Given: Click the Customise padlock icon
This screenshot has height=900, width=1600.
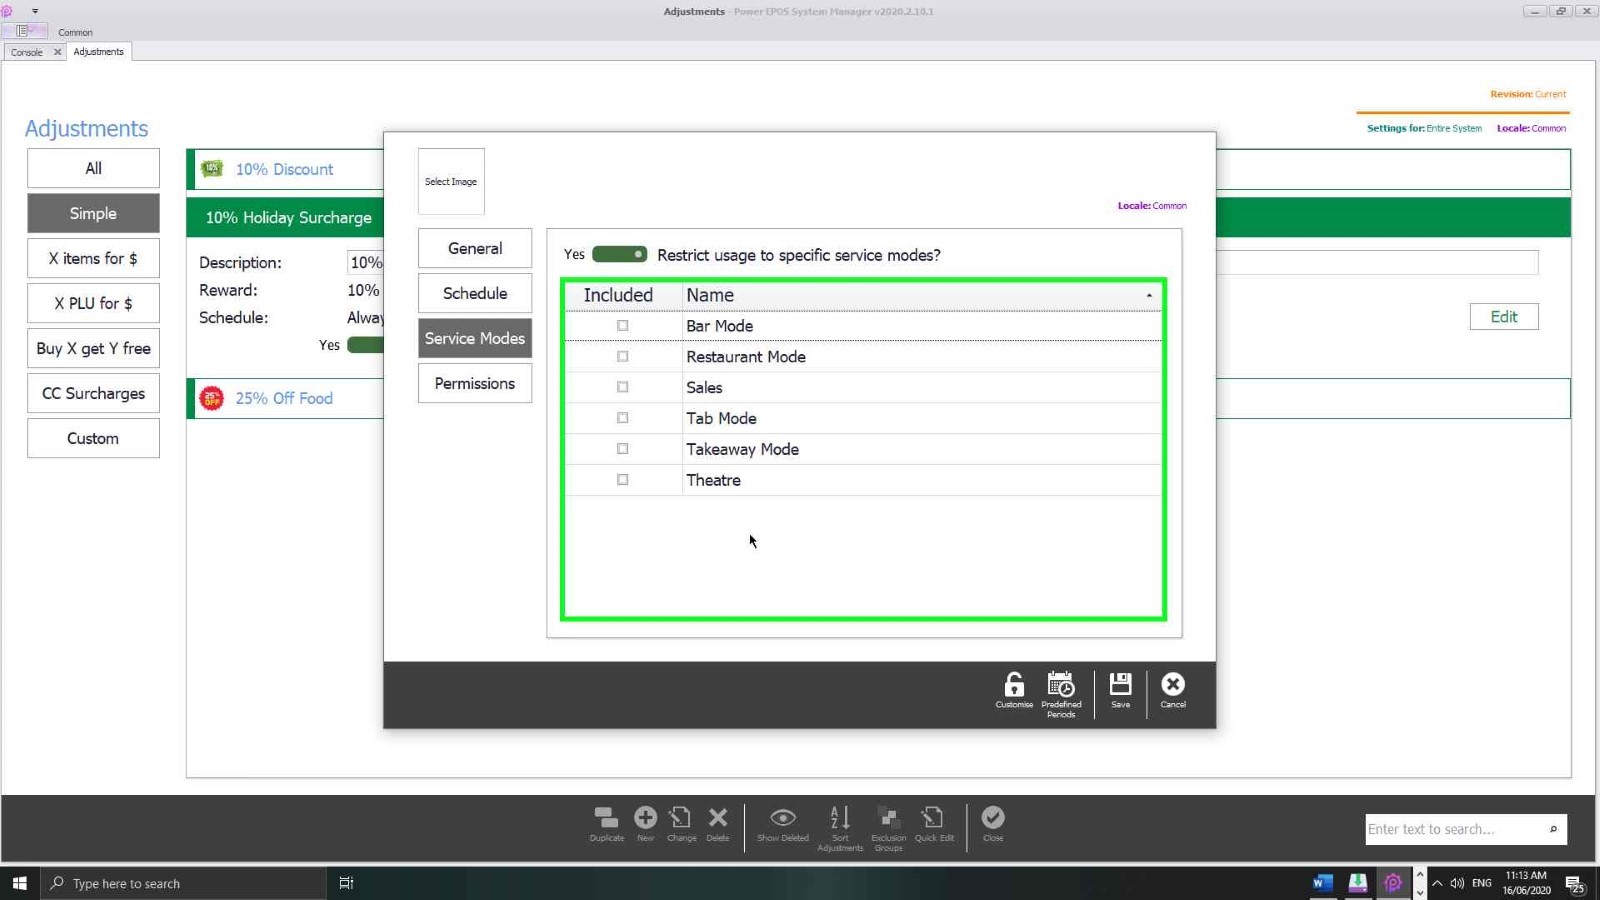Looking at the screenshot, I should (x=1014, y=685).
